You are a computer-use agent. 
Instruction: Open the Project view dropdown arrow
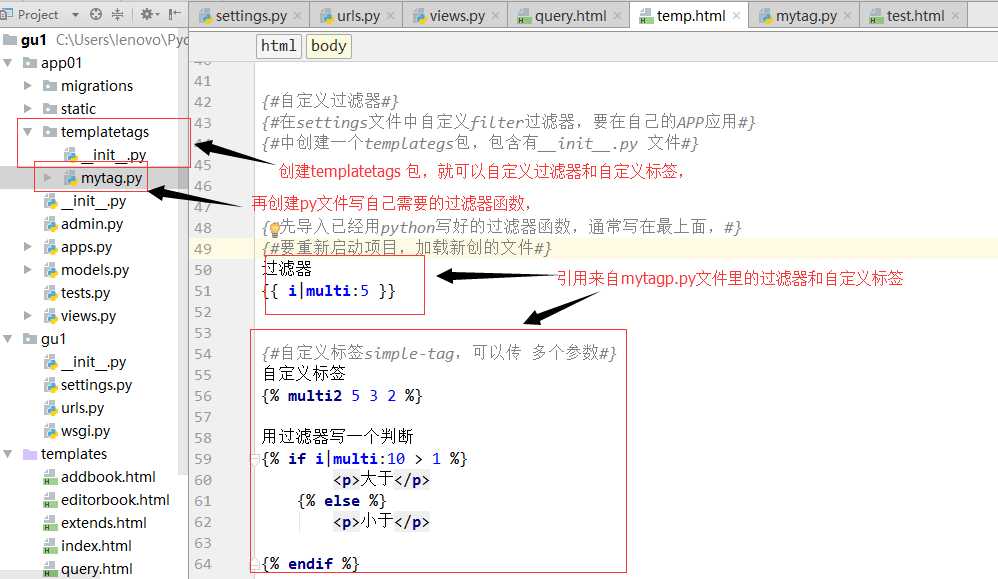76,15
